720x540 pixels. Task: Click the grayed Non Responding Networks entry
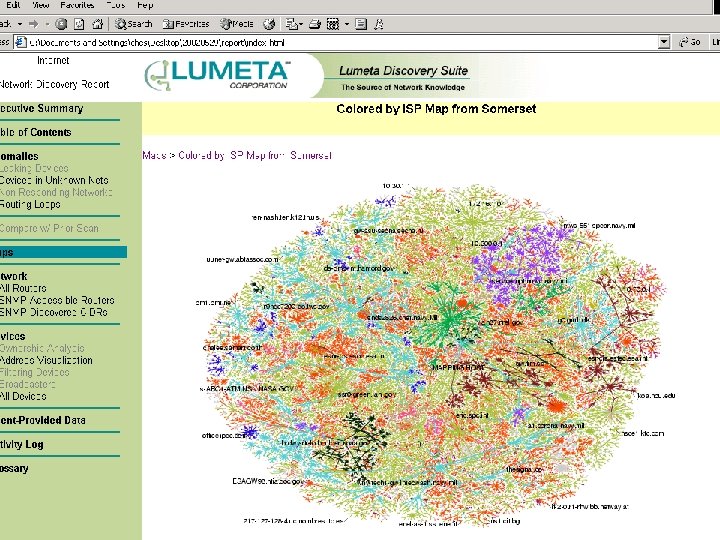(x=56, y=192)
